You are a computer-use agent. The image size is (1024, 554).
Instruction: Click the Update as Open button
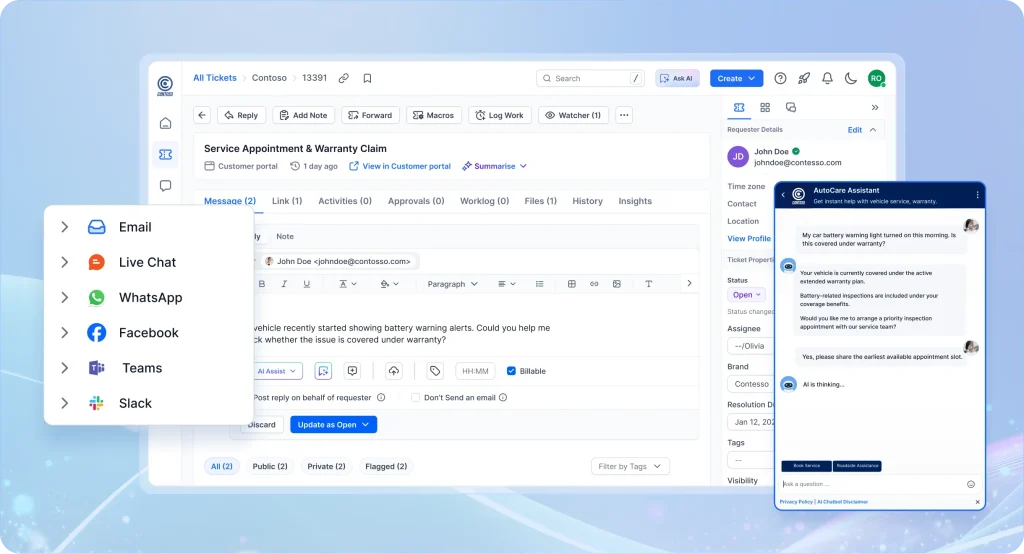click(334, 425)
